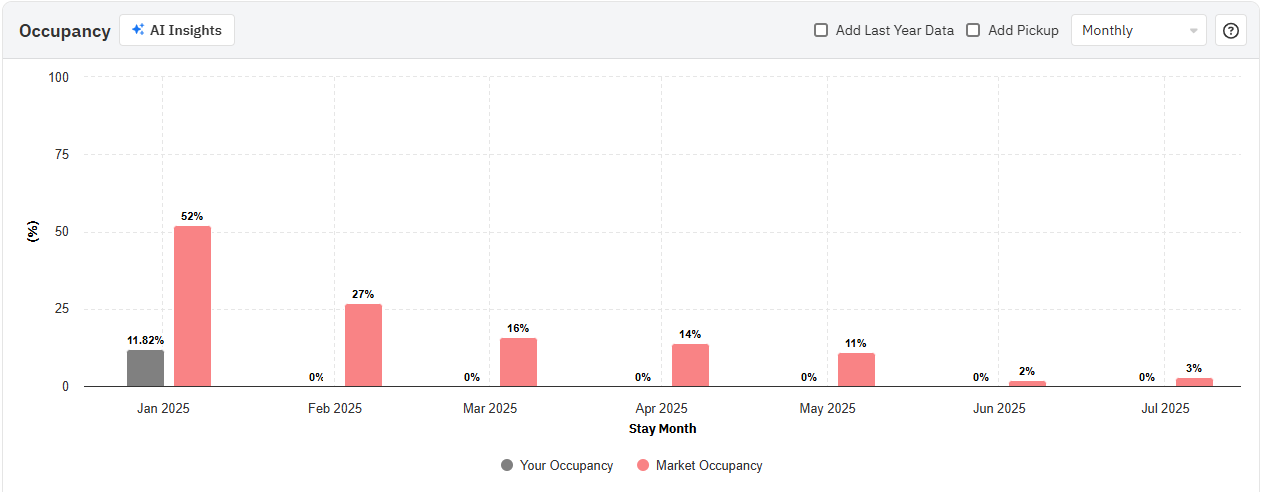Click the Jun 2025 axis label

click(x=998, y=408)
